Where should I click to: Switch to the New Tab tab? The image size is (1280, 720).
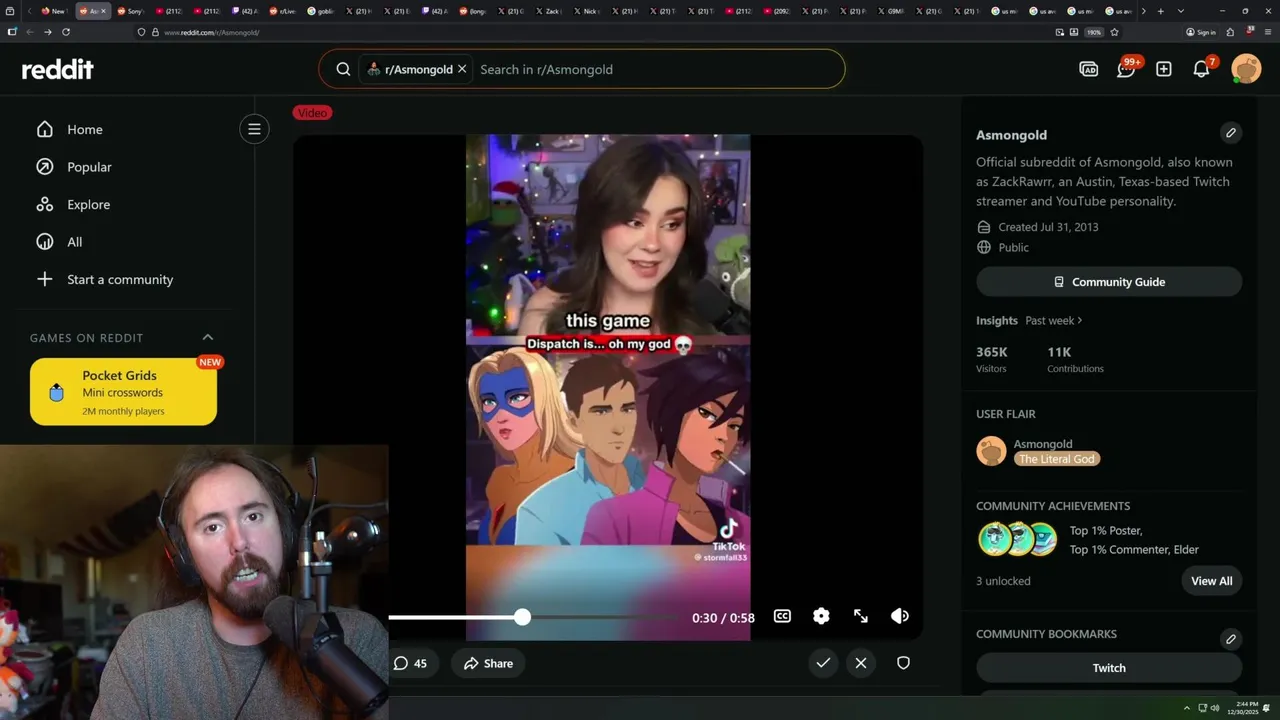pos(53,11)
